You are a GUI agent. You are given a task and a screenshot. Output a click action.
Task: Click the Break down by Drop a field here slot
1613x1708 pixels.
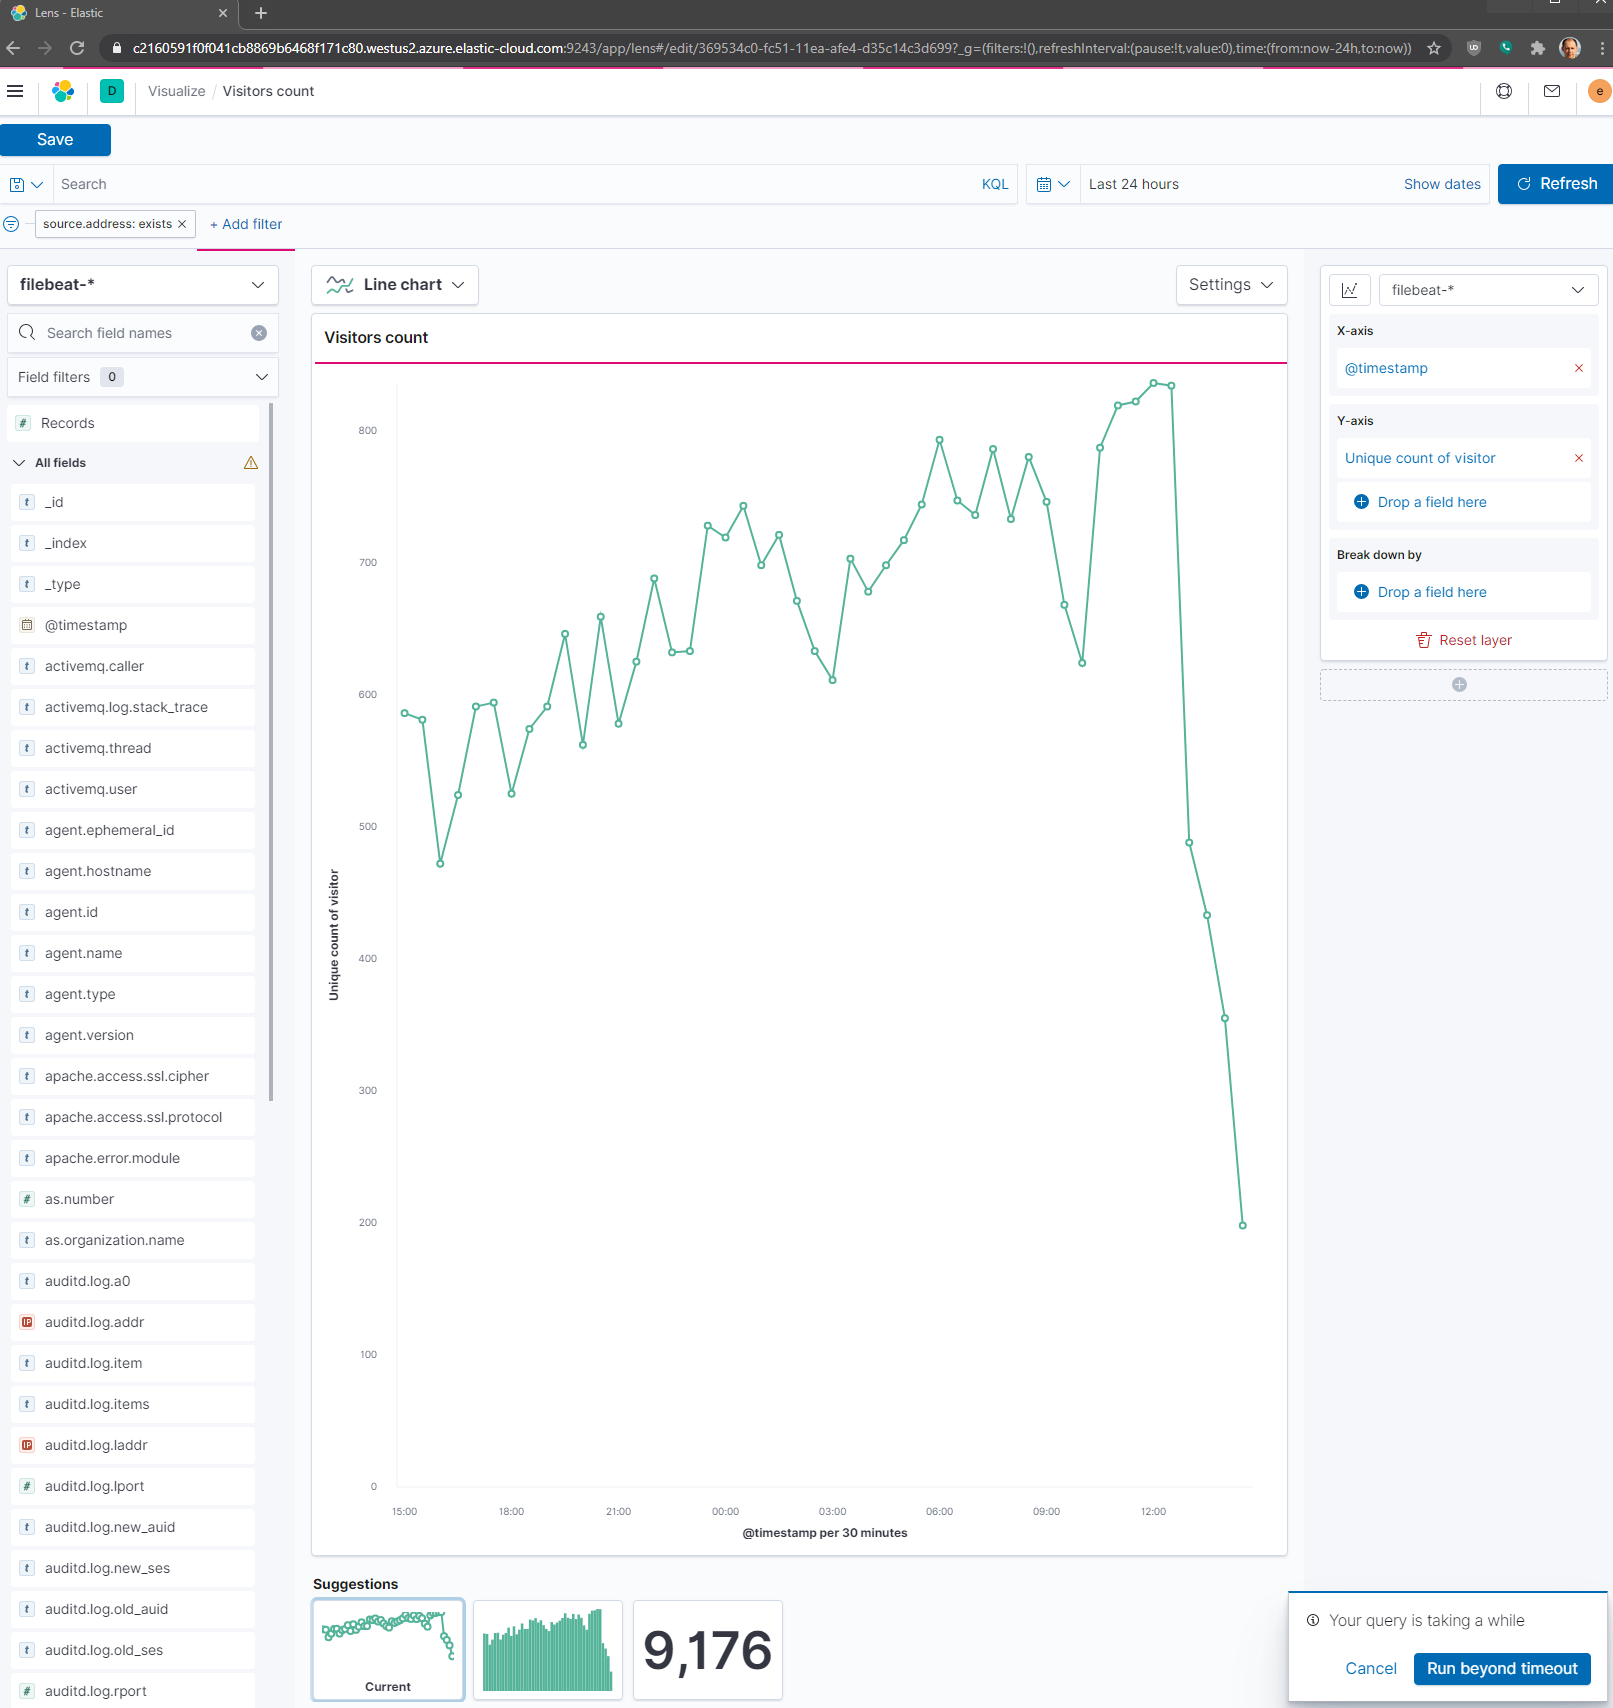pos(1464,592)
